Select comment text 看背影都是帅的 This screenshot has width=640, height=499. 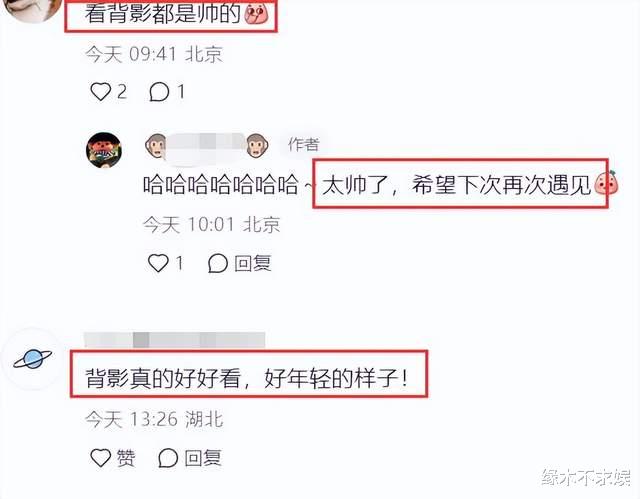(x=162, y=13)
